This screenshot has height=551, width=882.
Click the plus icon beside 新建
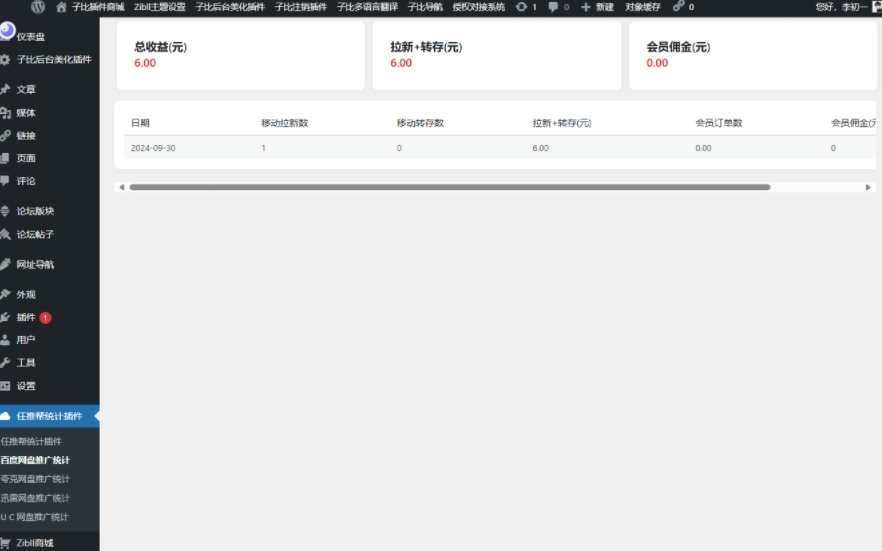(586, 7)
